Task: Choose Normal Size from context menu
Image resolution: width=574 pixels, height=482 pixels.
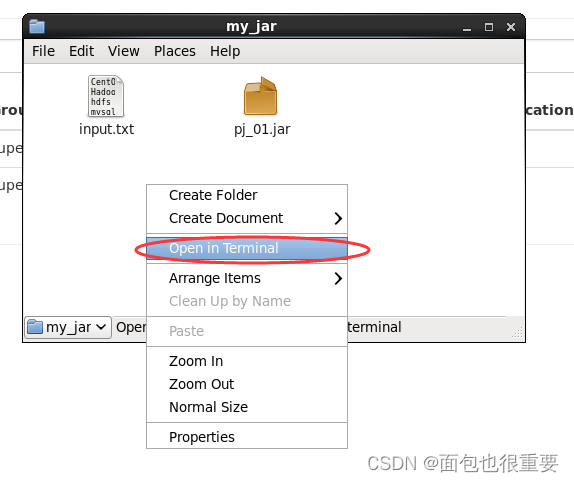Action: click(247, 407)
